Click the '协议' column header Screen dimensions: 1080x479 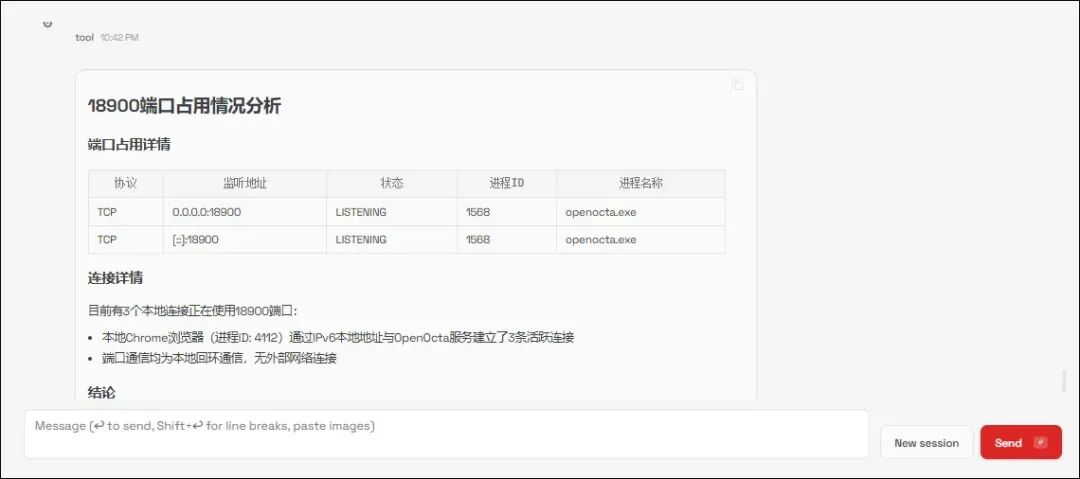tap(125, 183)
